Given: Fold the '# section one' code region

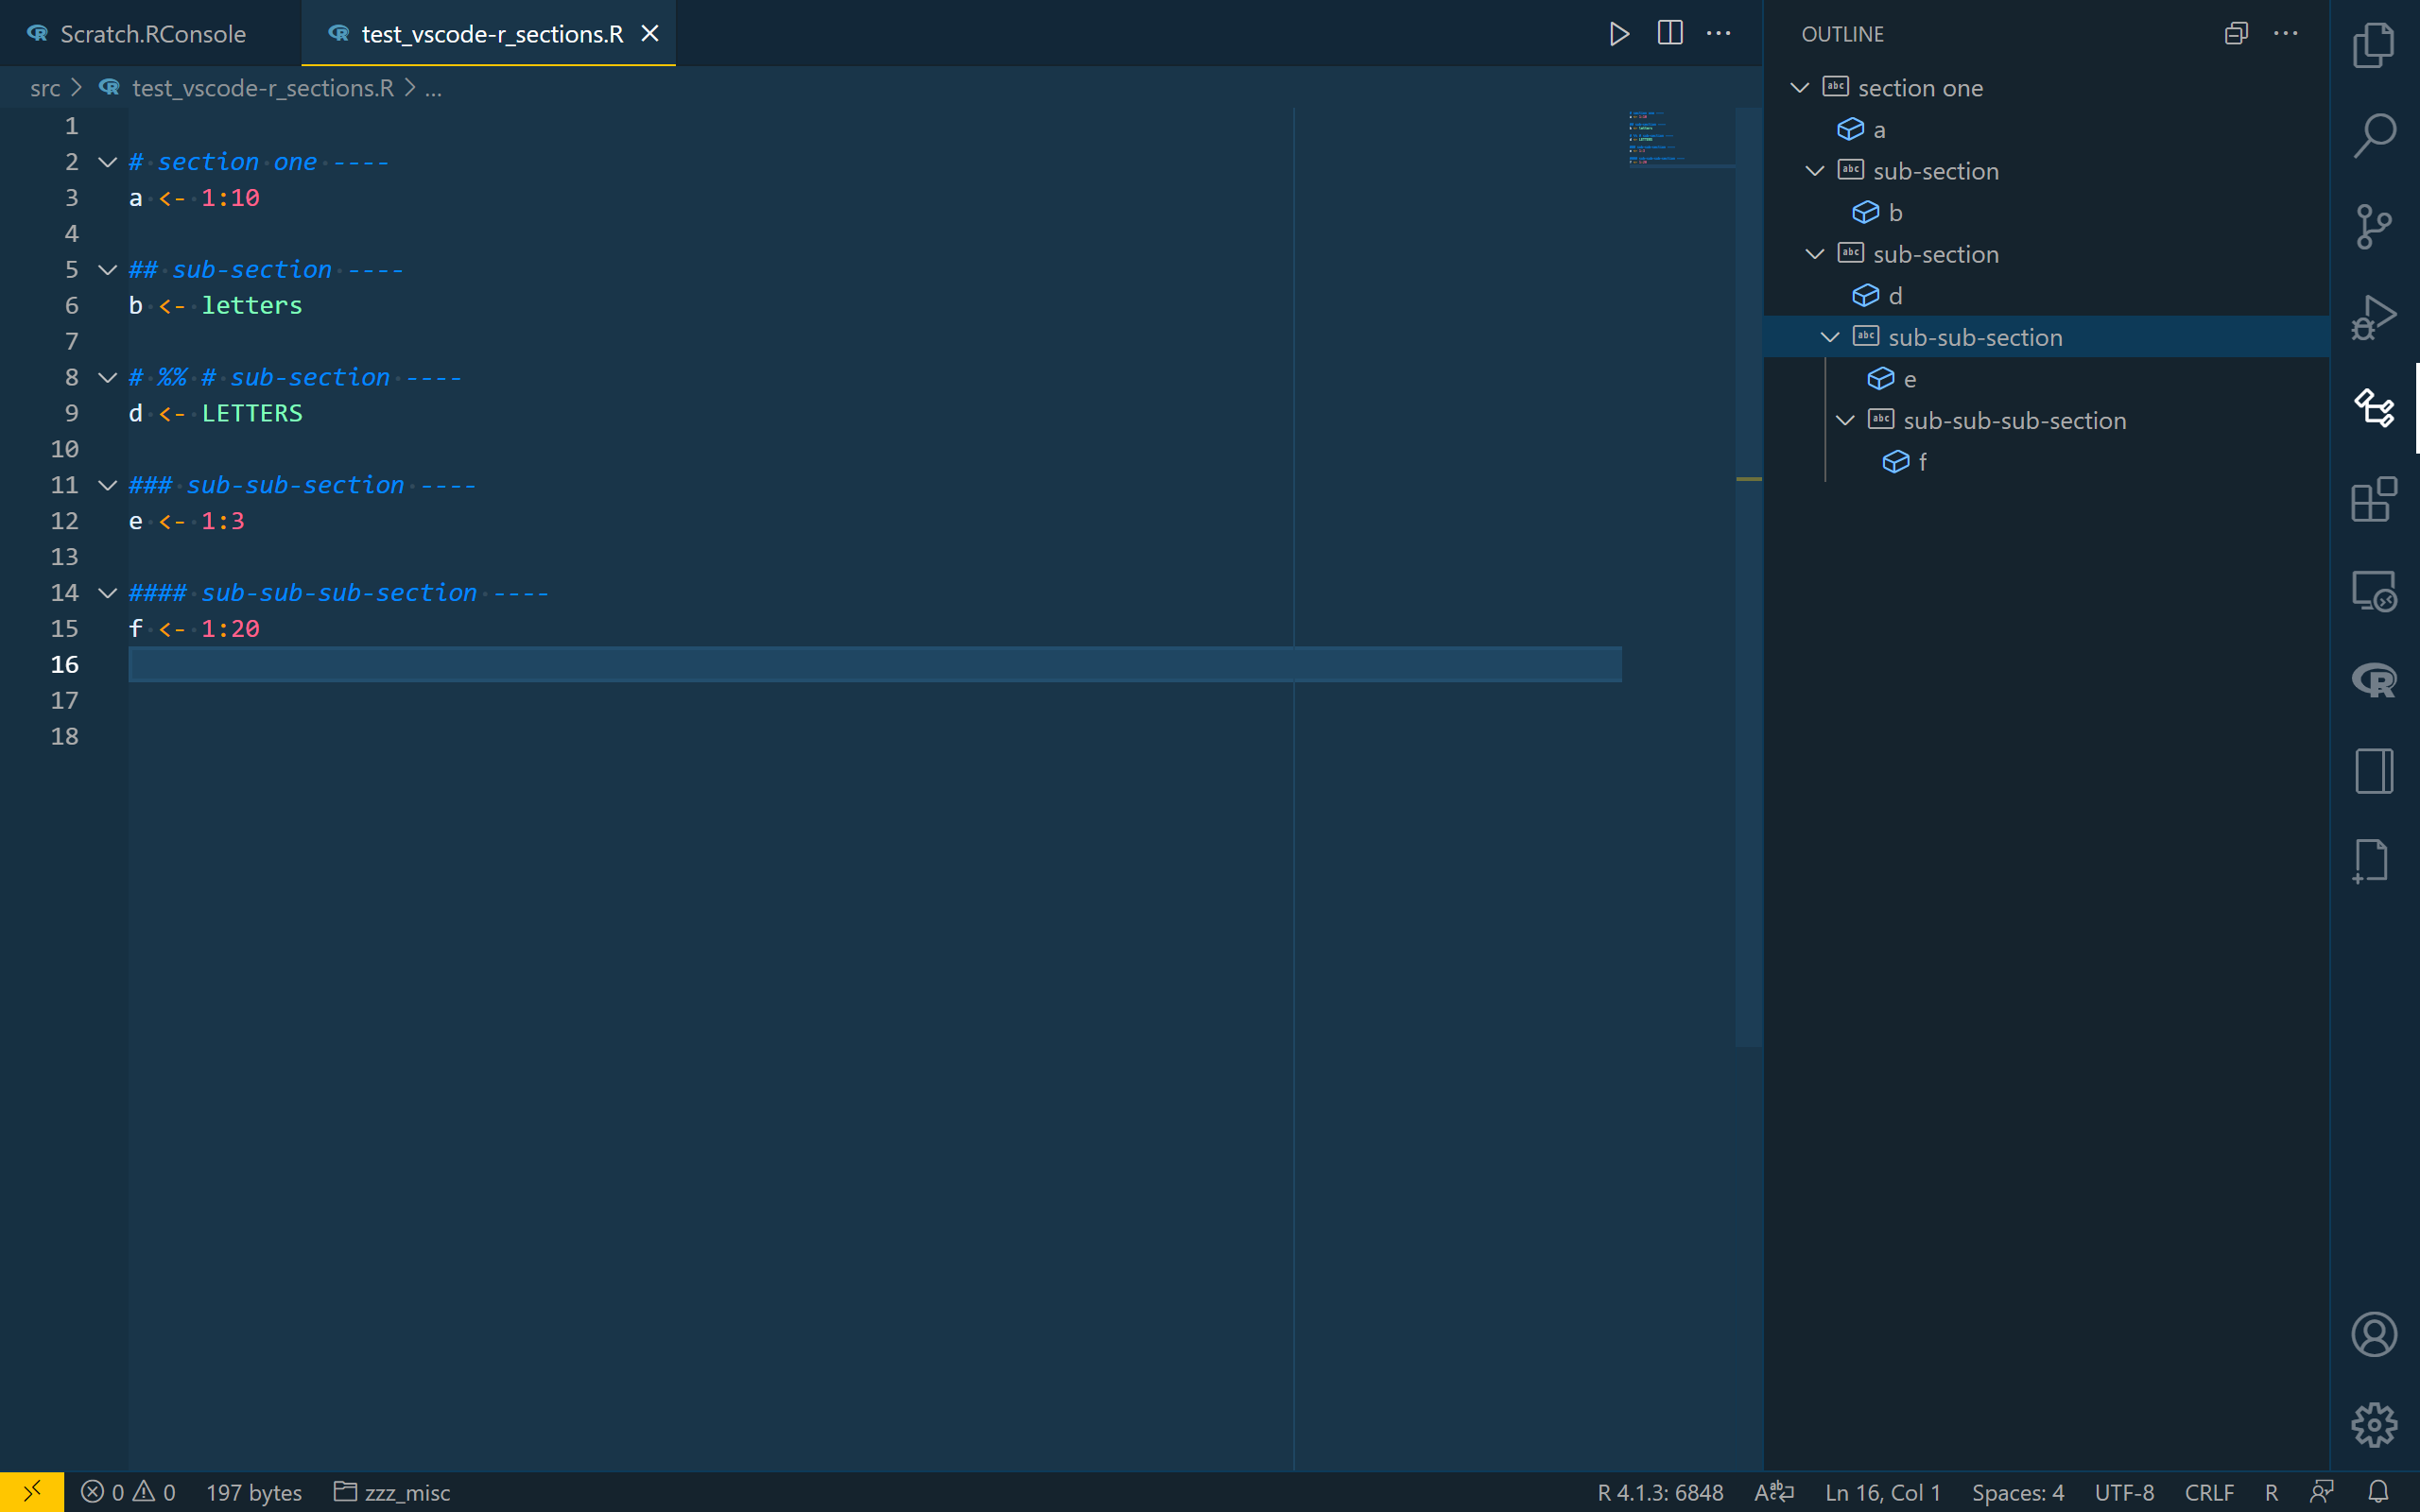Looking at the screenshot, I should [107, 162].
